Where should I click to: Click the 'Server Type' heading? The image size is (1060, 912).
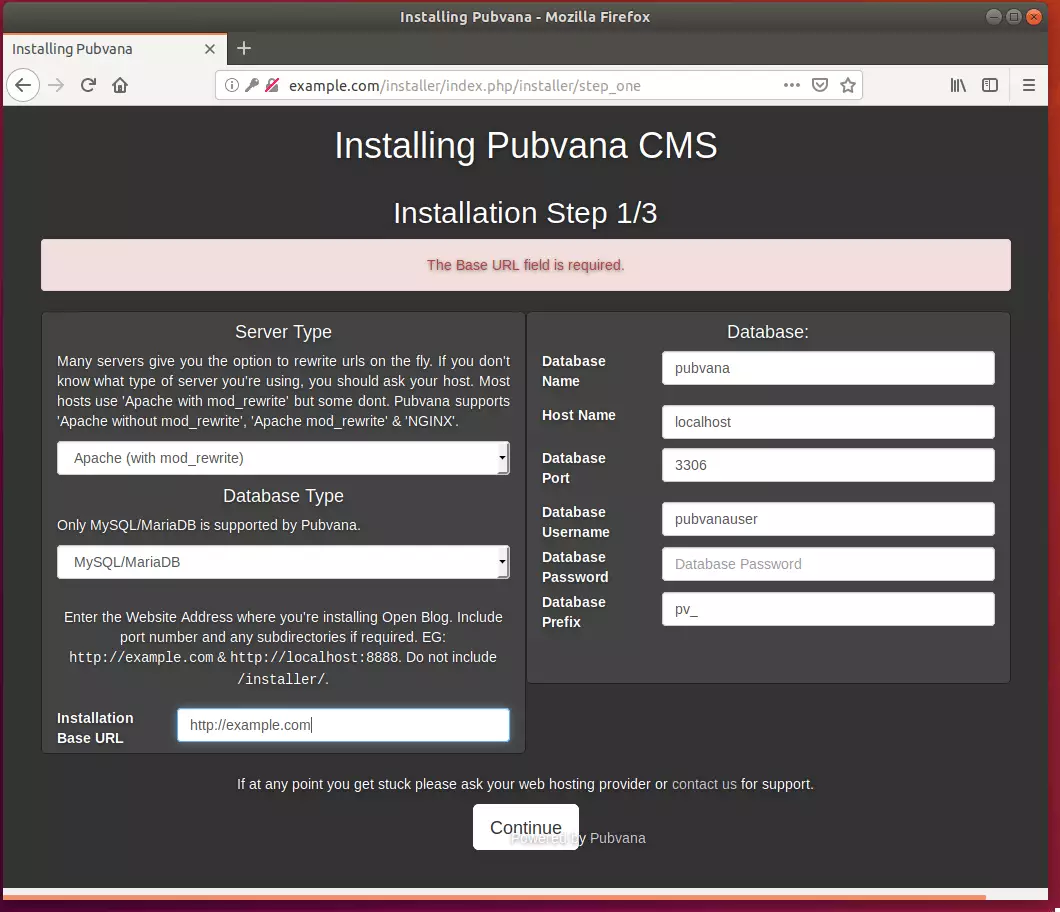pyautogui.click(x=283, y=332)
